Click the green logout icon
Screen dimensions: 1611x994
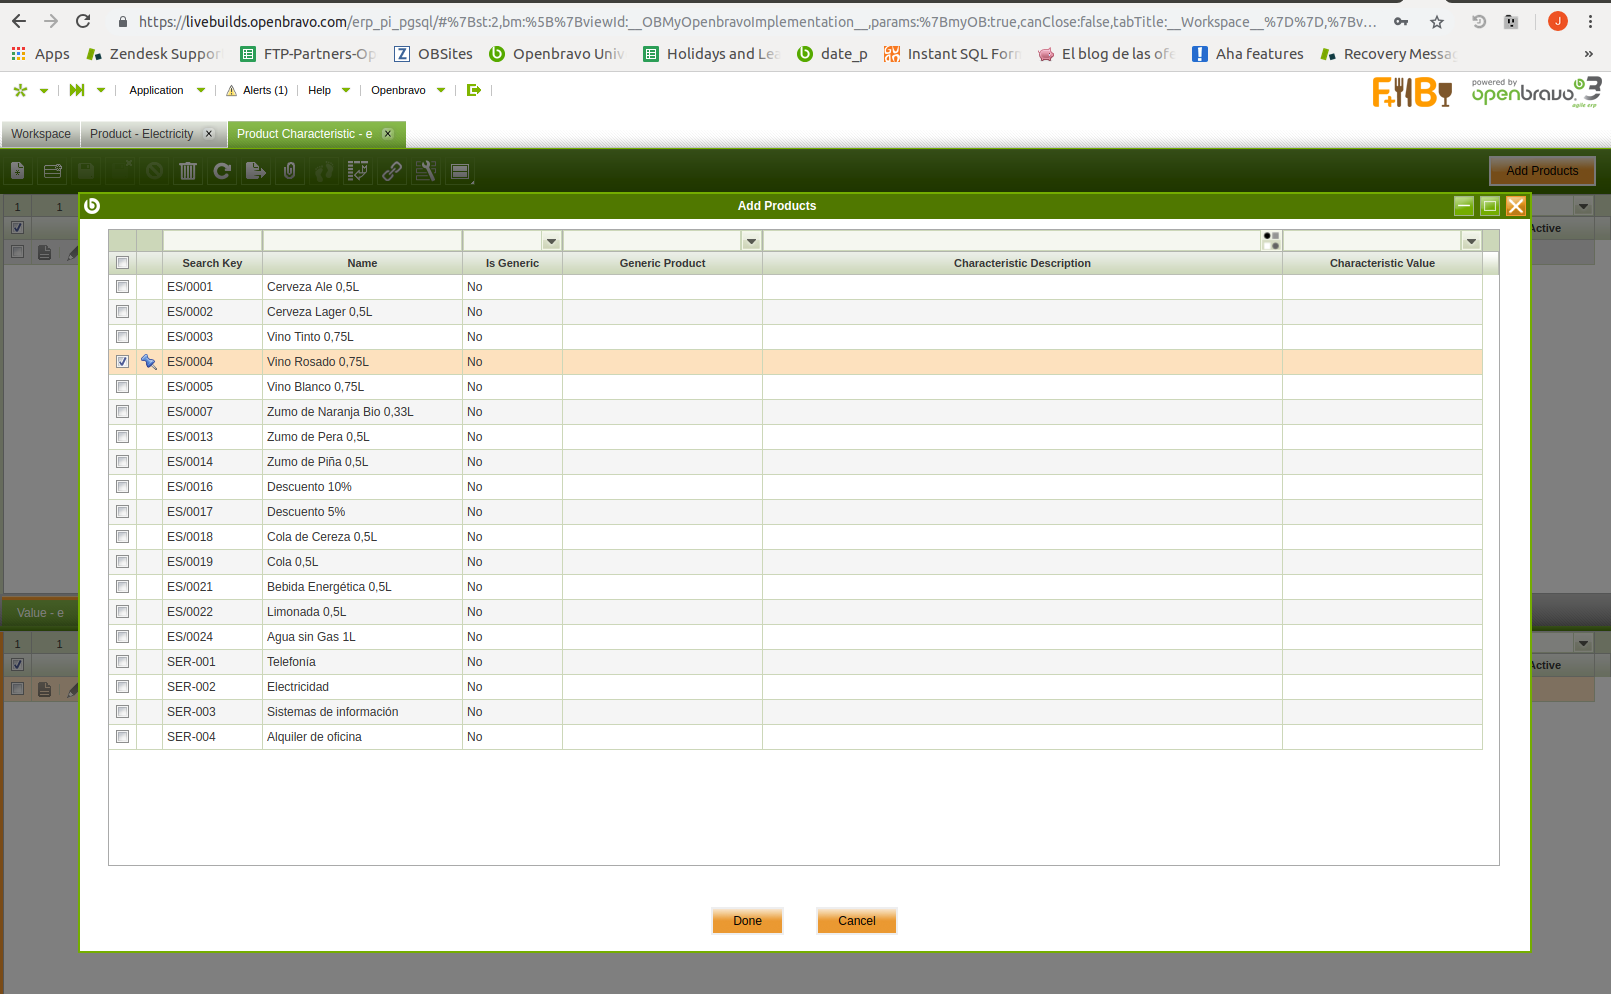(474, 90)
